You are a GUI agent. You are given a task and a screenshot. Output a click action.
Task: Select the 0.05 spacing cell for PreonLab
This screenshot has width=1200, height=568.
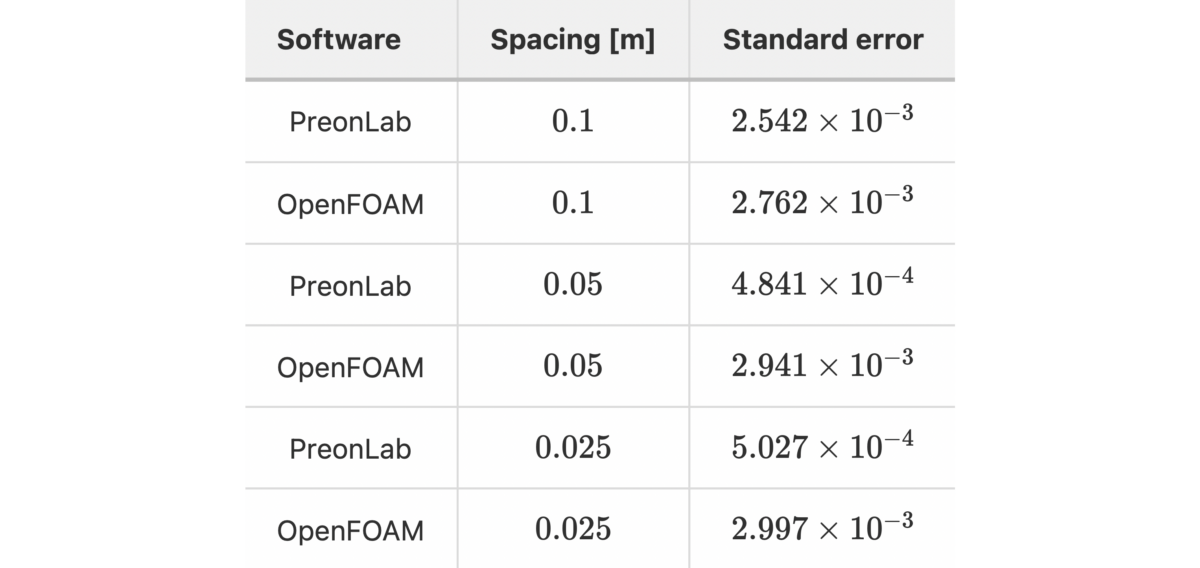click(x=572, y=285)
